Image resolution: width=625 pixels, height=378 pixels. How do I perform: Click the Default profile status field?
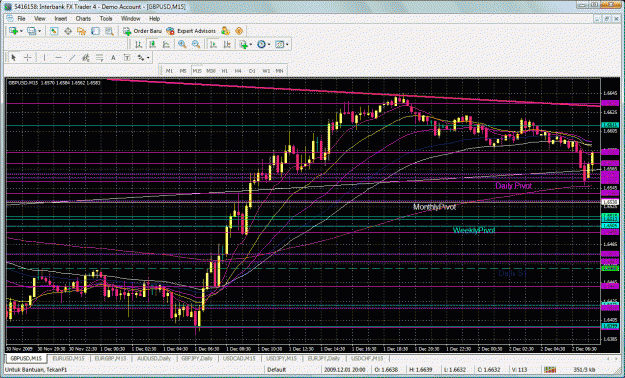coord(276,370)
